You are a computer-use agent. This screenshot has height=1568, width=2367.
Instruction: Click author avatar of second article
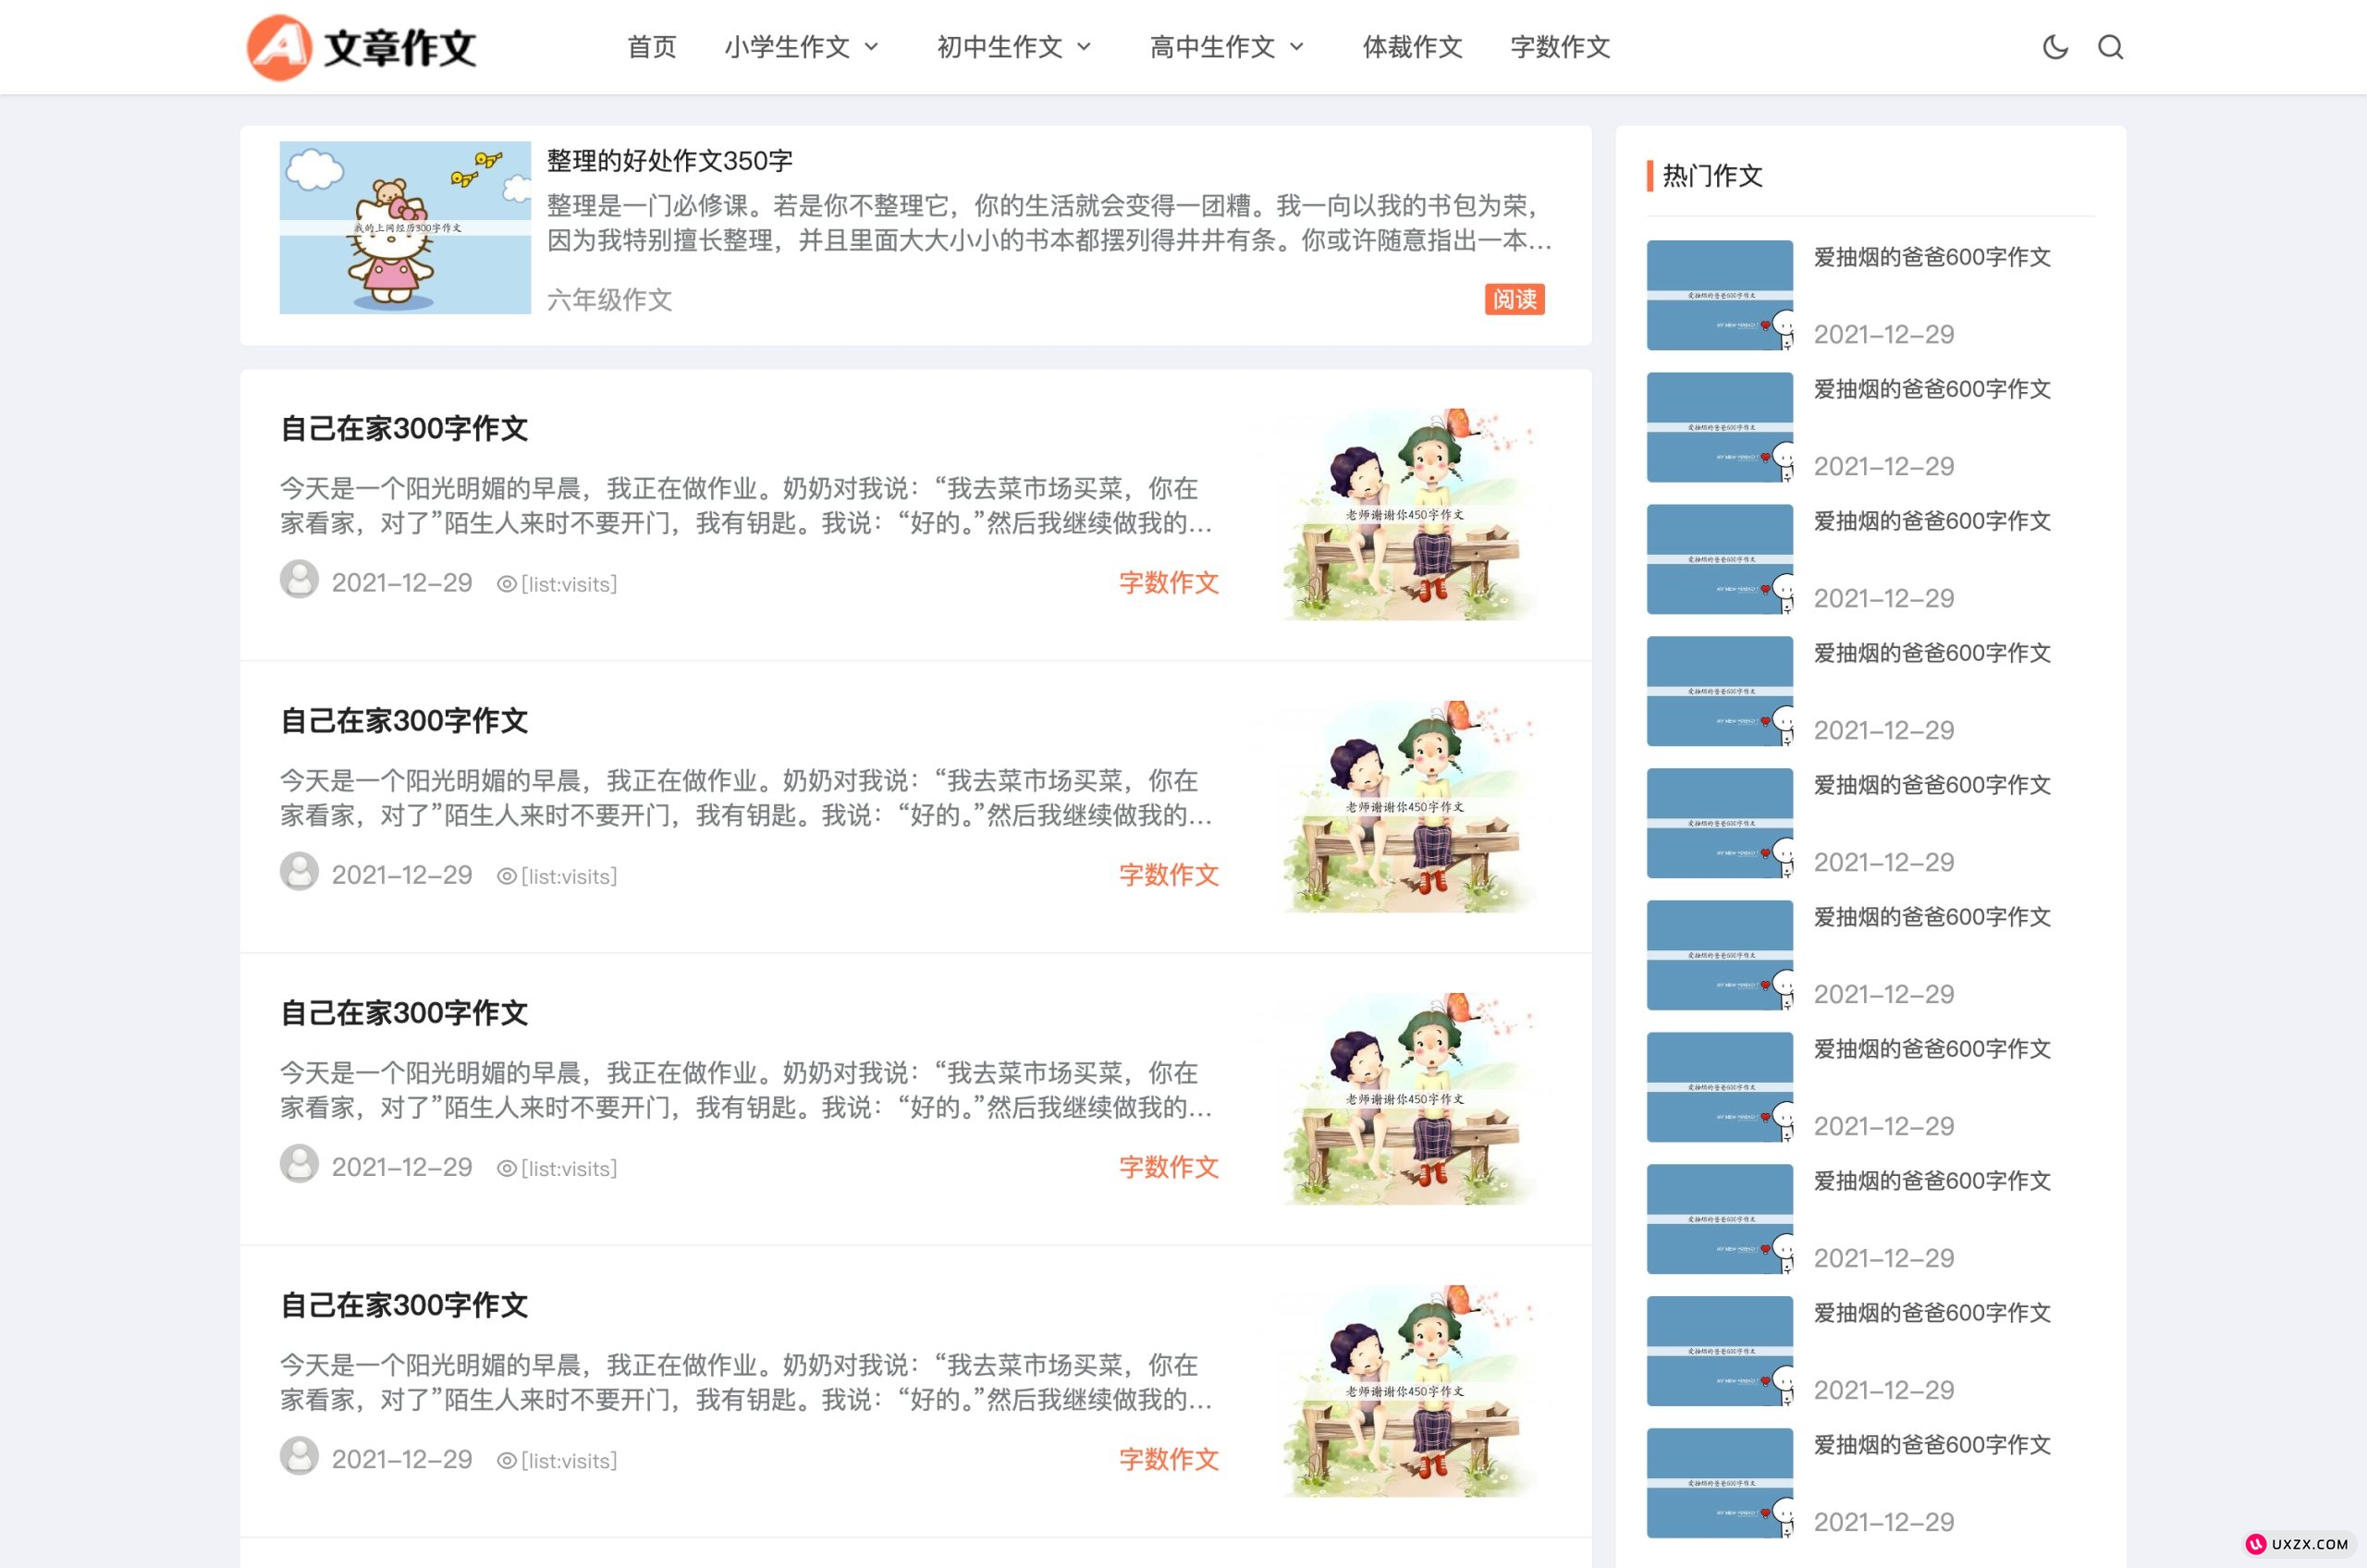coord(299,872)
